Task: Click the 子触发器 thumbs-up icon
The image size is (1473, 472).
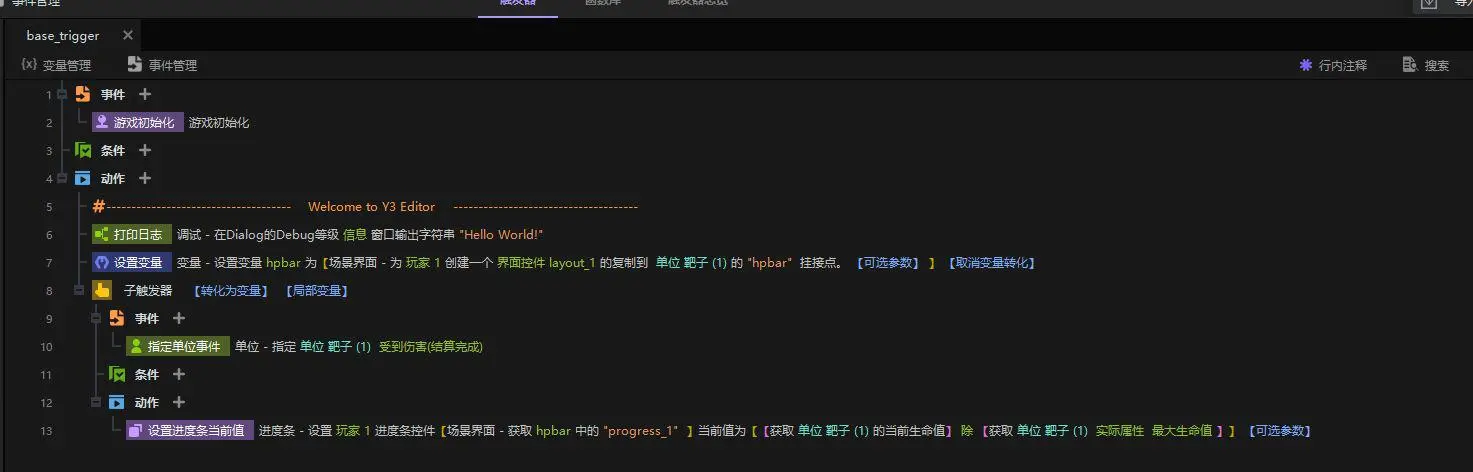Action: click(x=102, y=290)
